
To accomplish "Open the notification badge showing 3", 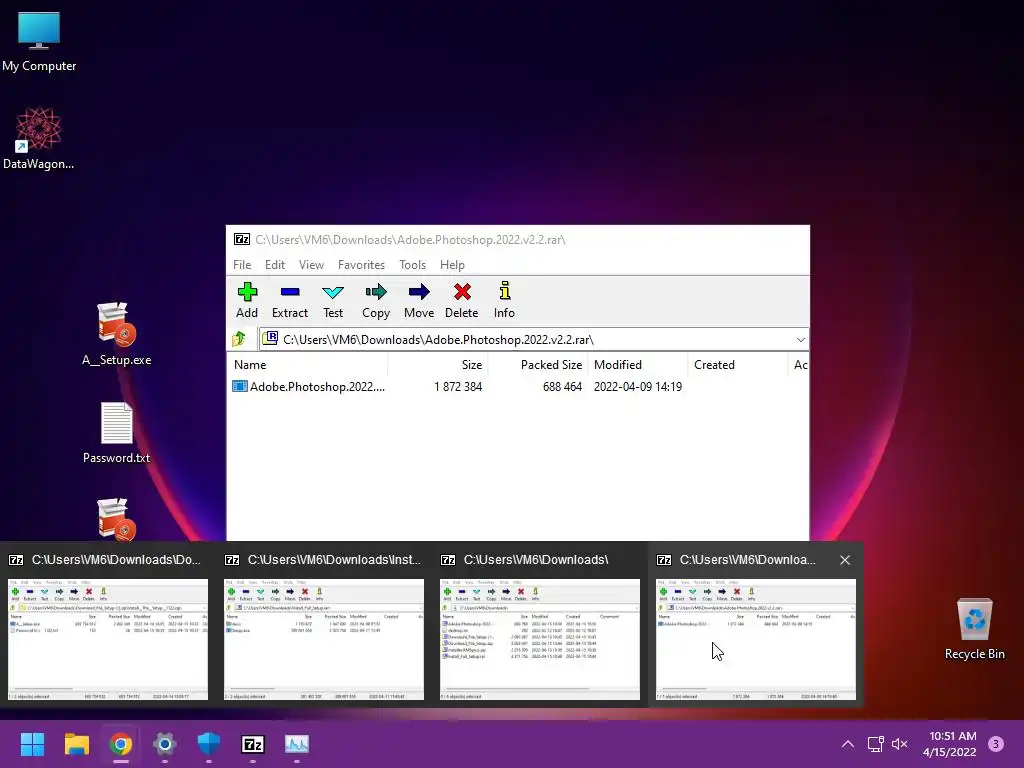I will pos(995,744).
